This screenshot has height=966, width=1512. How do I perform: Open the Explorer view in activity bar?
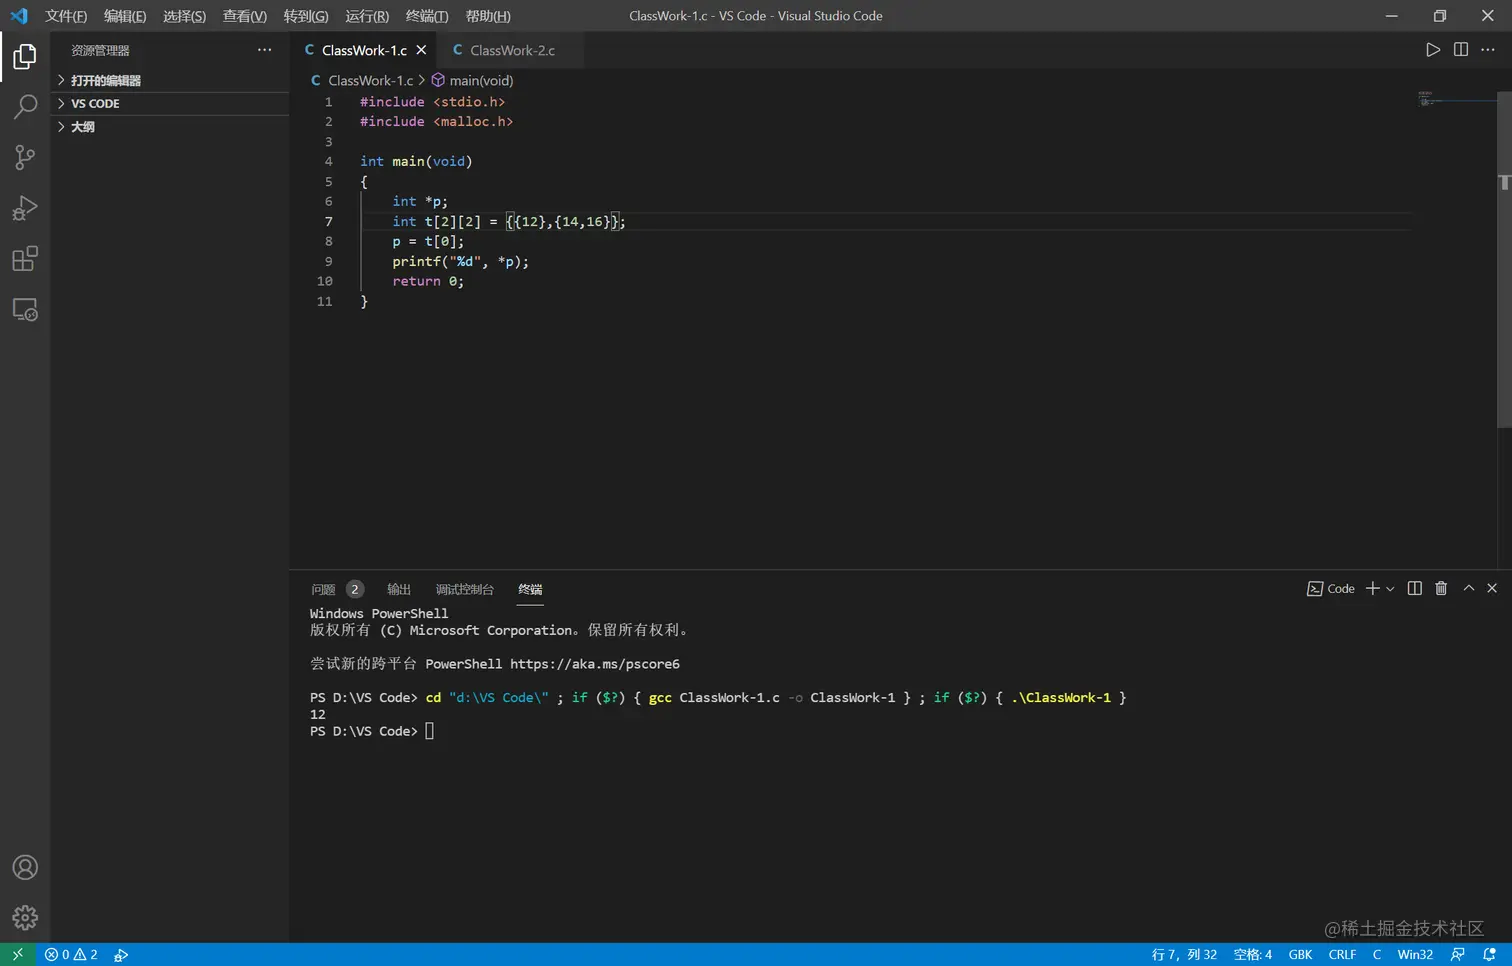tap(25, 57)
